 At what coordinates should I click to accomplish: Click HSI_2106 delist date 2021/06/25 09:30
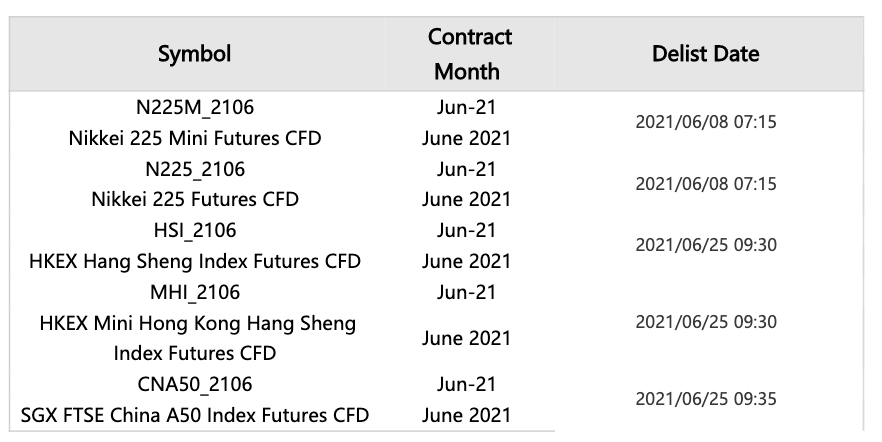point(706,245)
